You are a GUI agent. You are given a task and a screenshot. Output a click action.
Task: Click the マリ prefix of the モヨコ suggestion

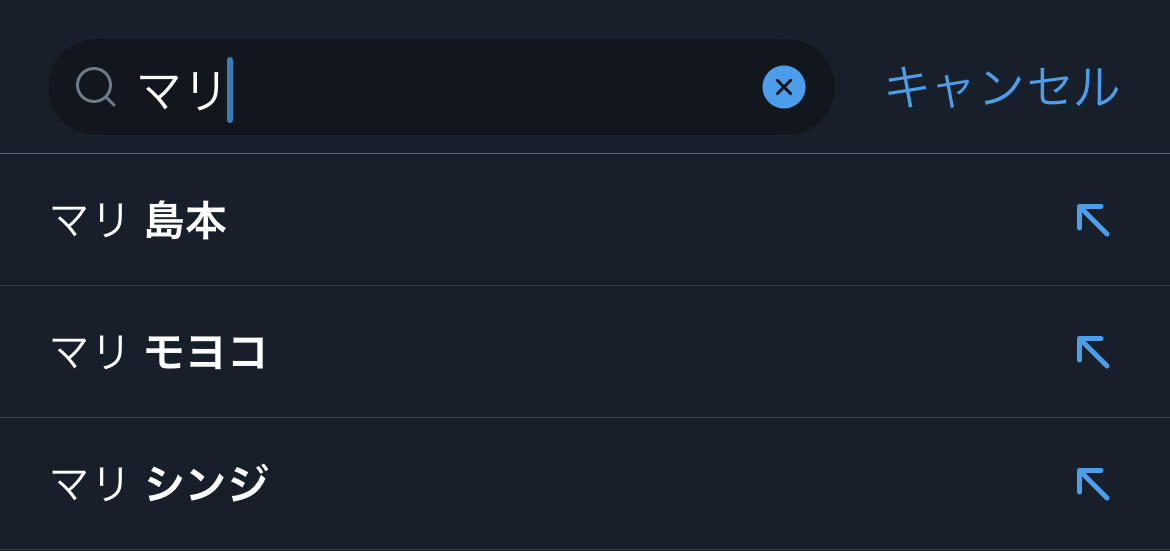click(89, 353)
